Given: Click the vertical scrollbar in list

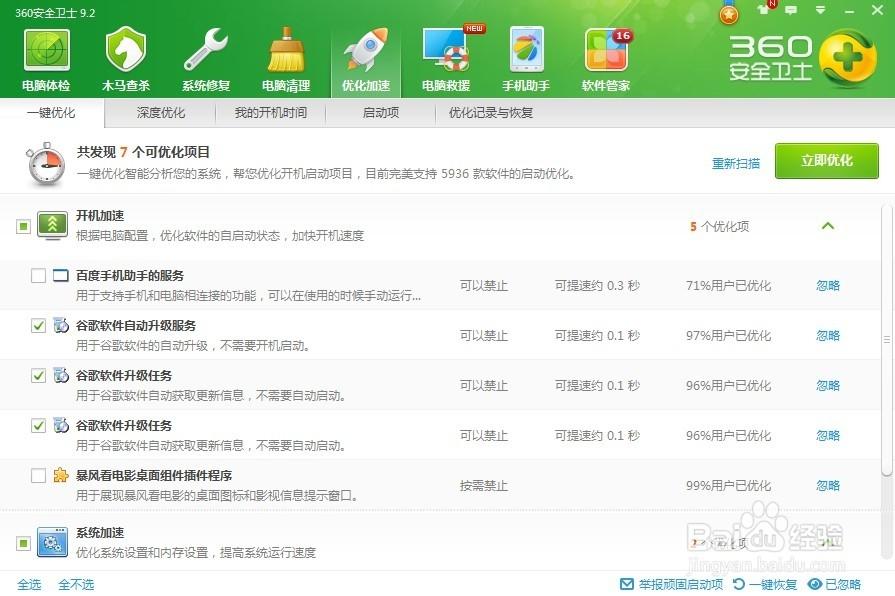Looking at the screenshot, I should (x=886, y=340).
